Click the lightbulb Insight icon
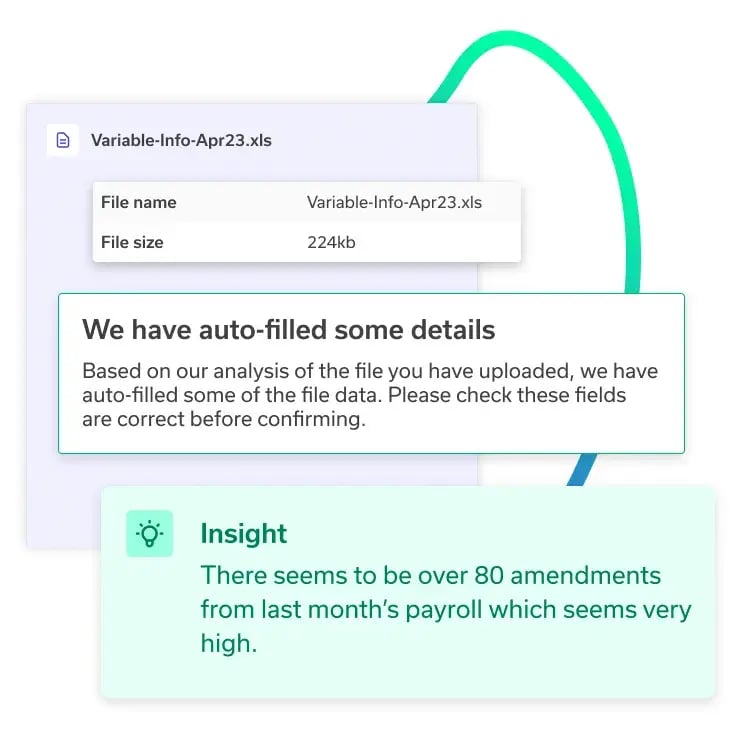Viewport: 750px width, 750px height. 150,534
